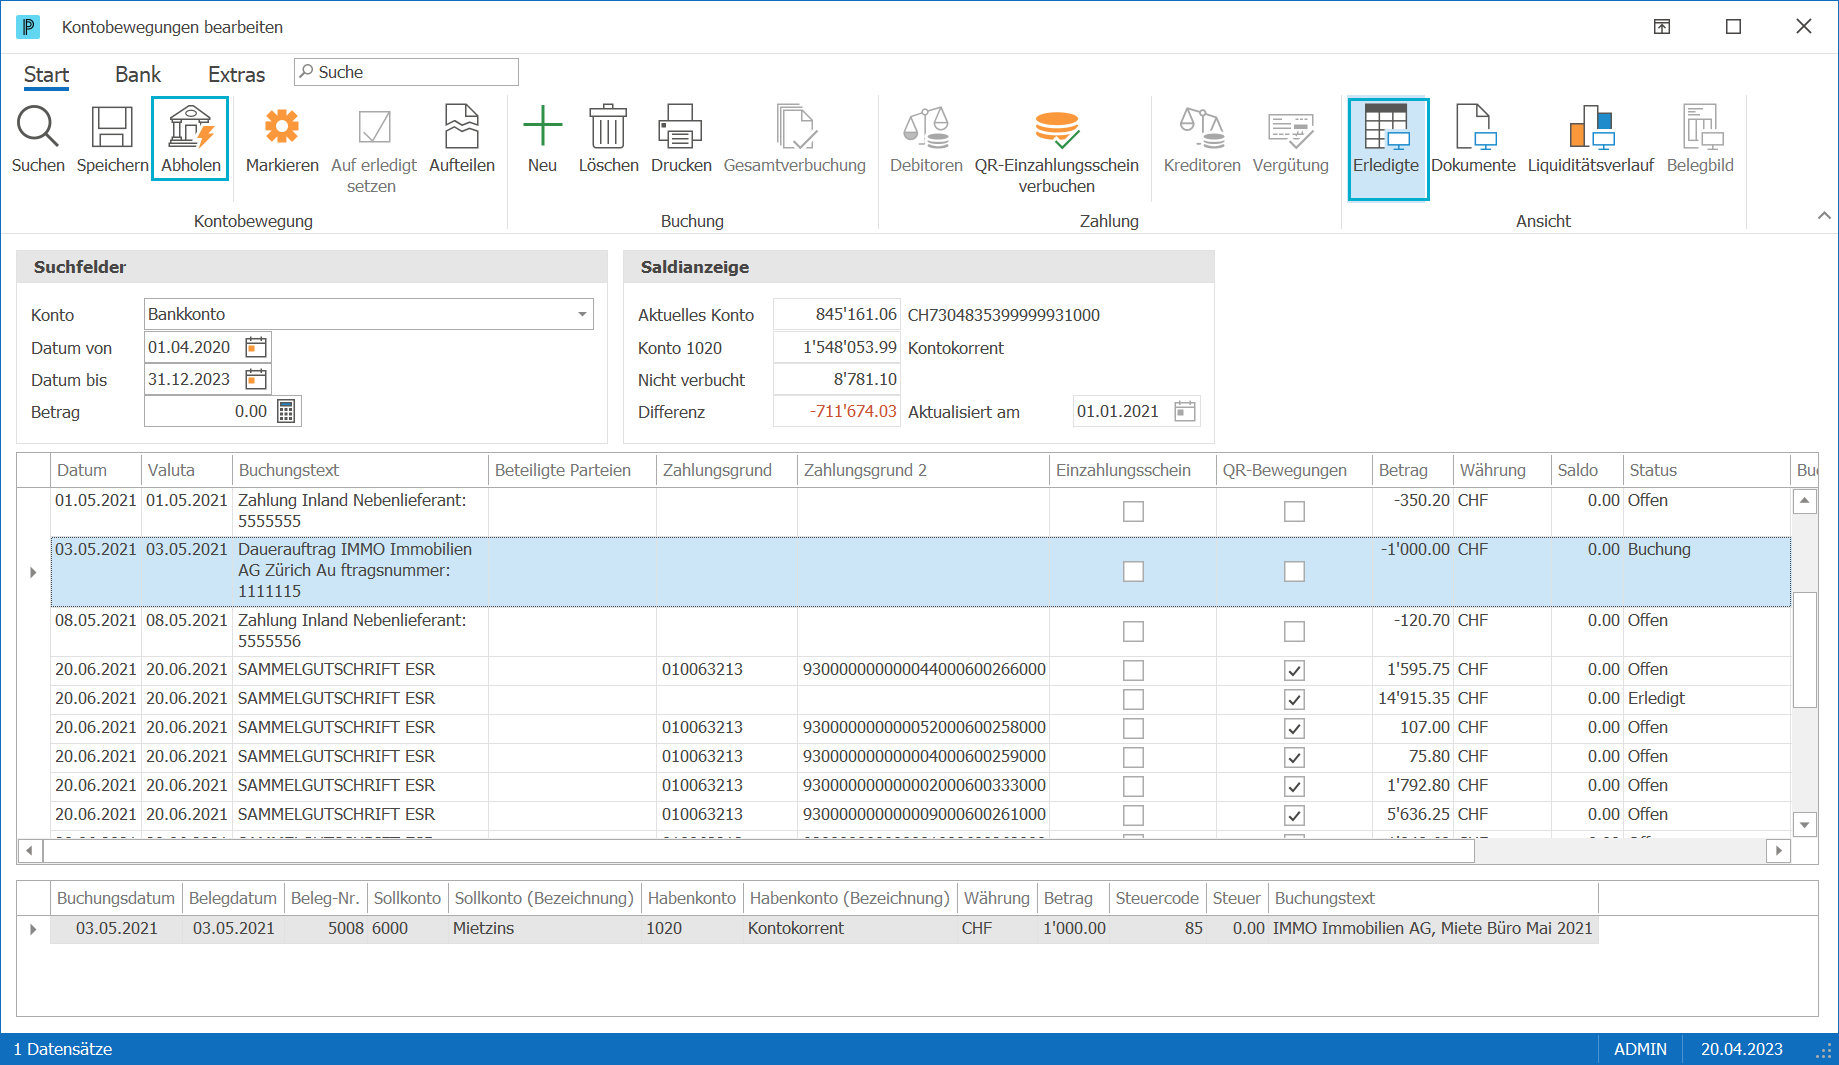Uncheck QR-Bewegungen for 5'636.25 row

click(1294, 815)
